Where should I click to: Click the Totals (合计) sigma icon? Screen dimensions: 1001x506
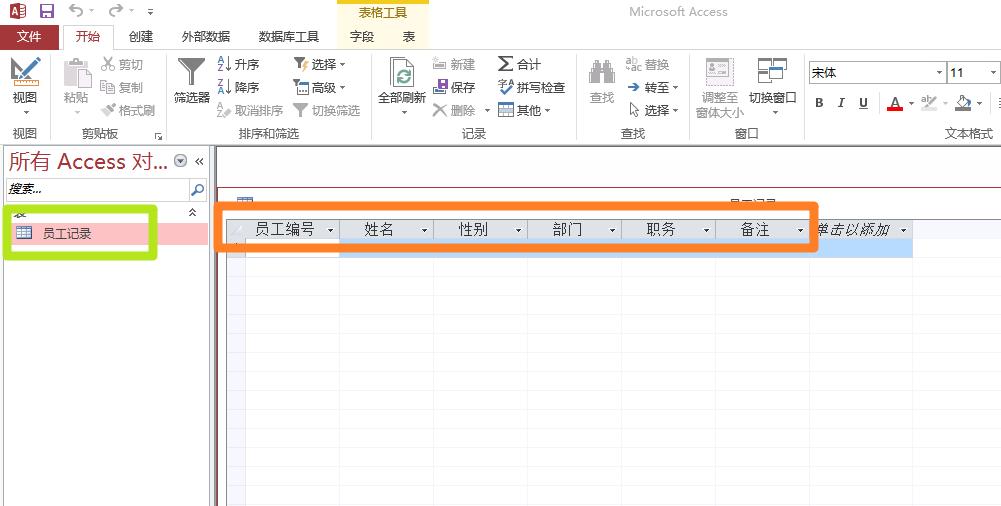520,64
